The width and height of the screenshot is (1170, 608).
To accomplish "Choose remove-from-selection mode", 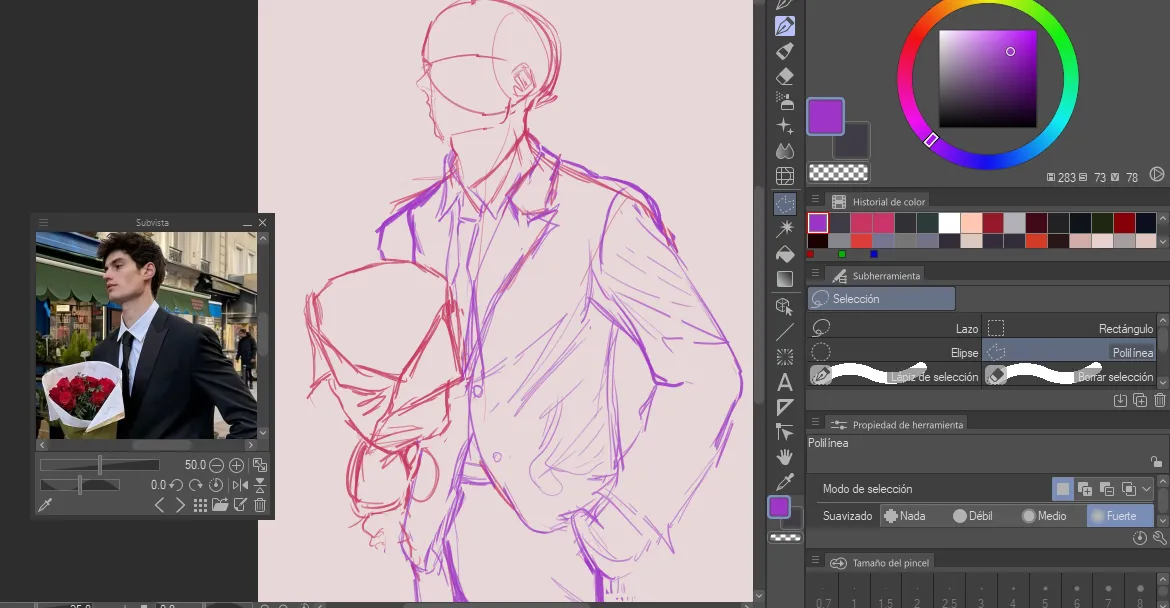I will 1107,489.
